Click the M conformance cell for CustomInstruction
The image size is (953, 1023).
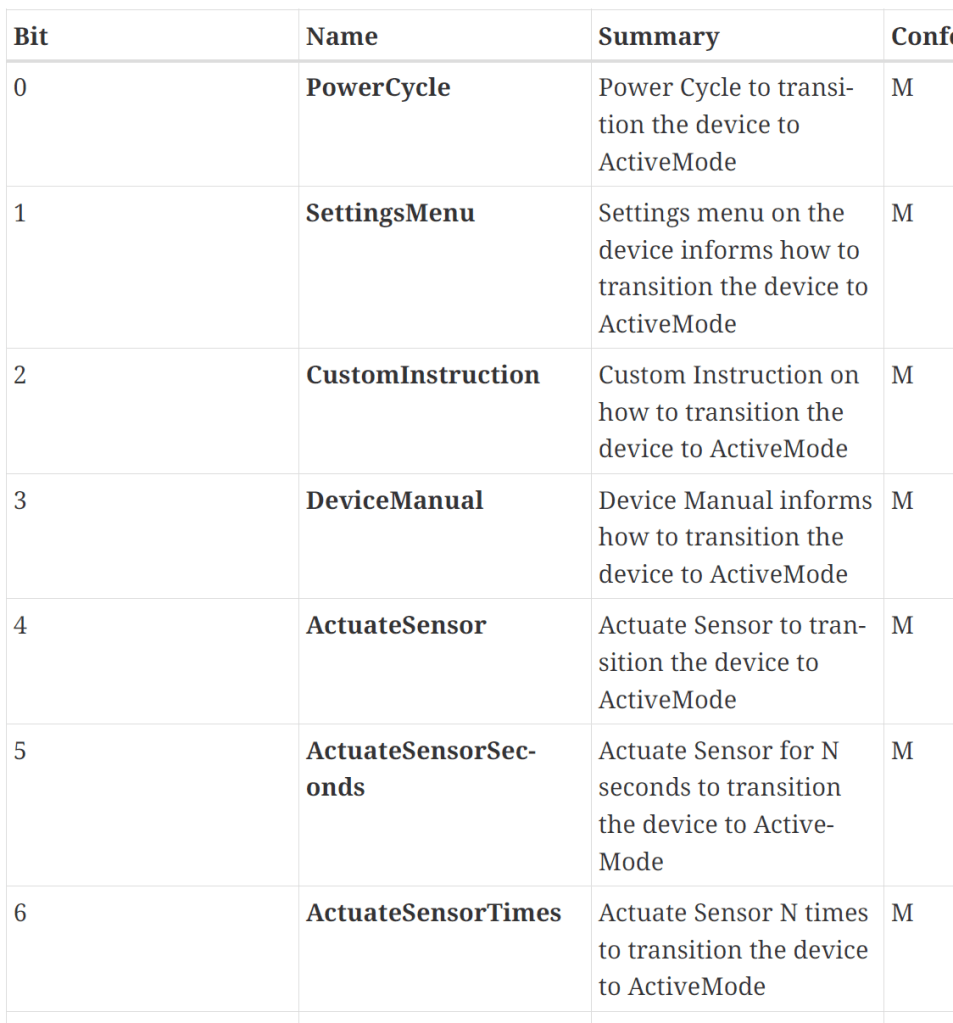(x=902, y=375)
